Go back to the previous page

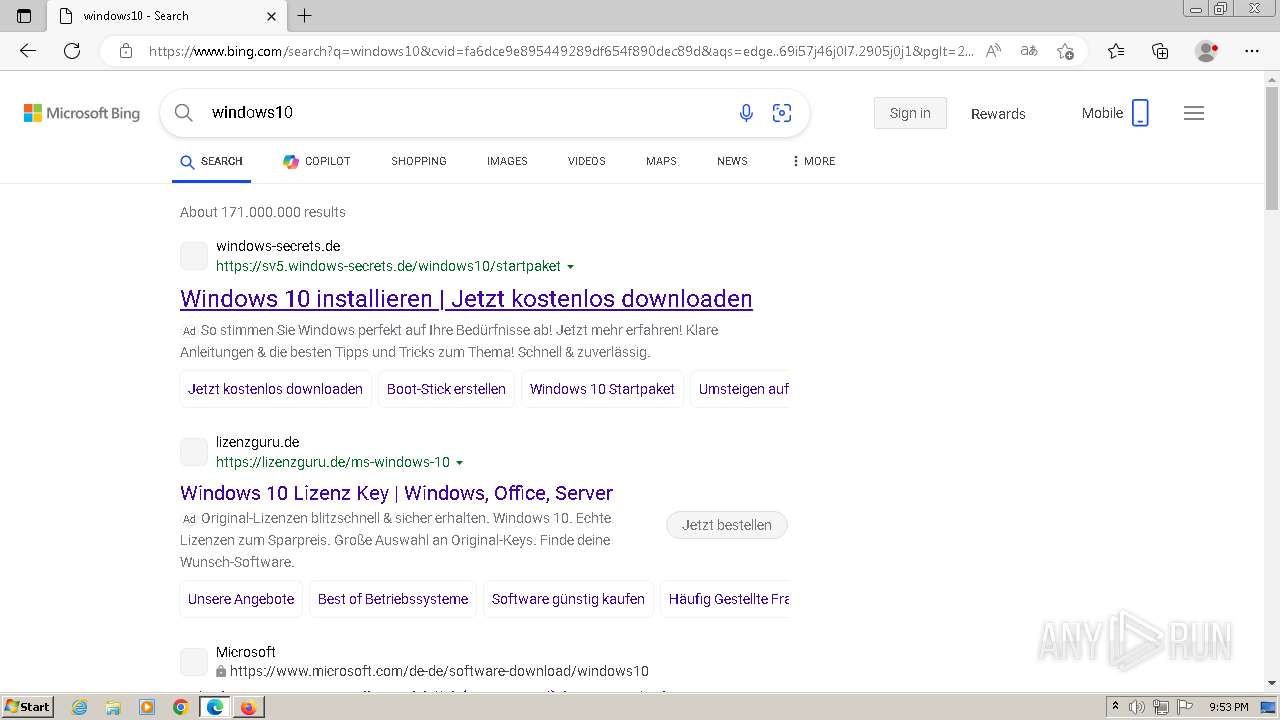click(x=28, y=51)
